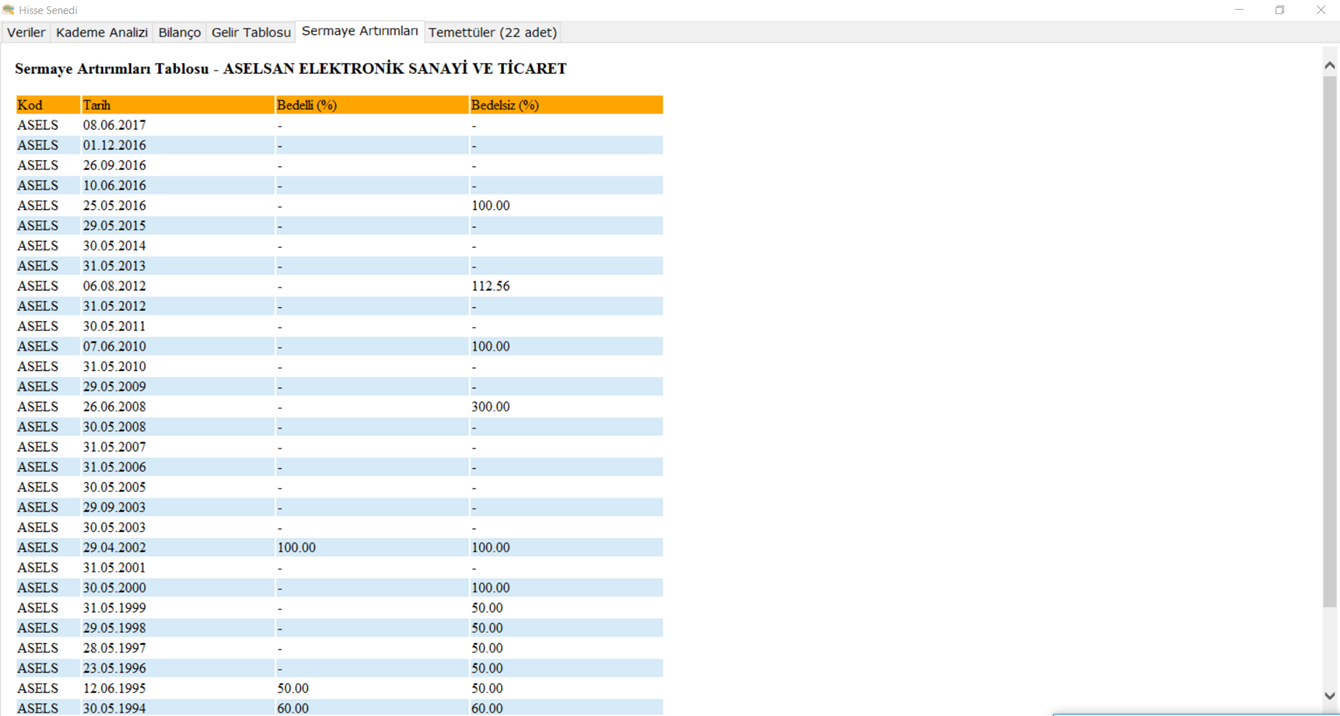The image size is (1340, 716).
Task: Open Temettüler (22 adet) tab
Action: [x=492, y=32]
